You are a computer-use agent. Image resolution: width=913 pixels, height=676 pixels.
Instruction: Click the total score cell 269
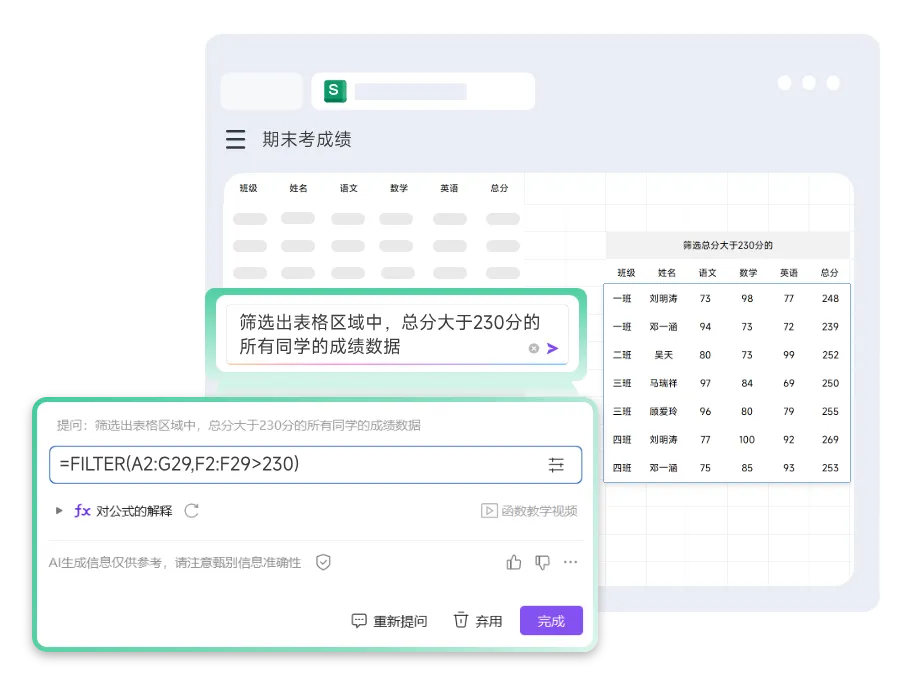[830, 440]
